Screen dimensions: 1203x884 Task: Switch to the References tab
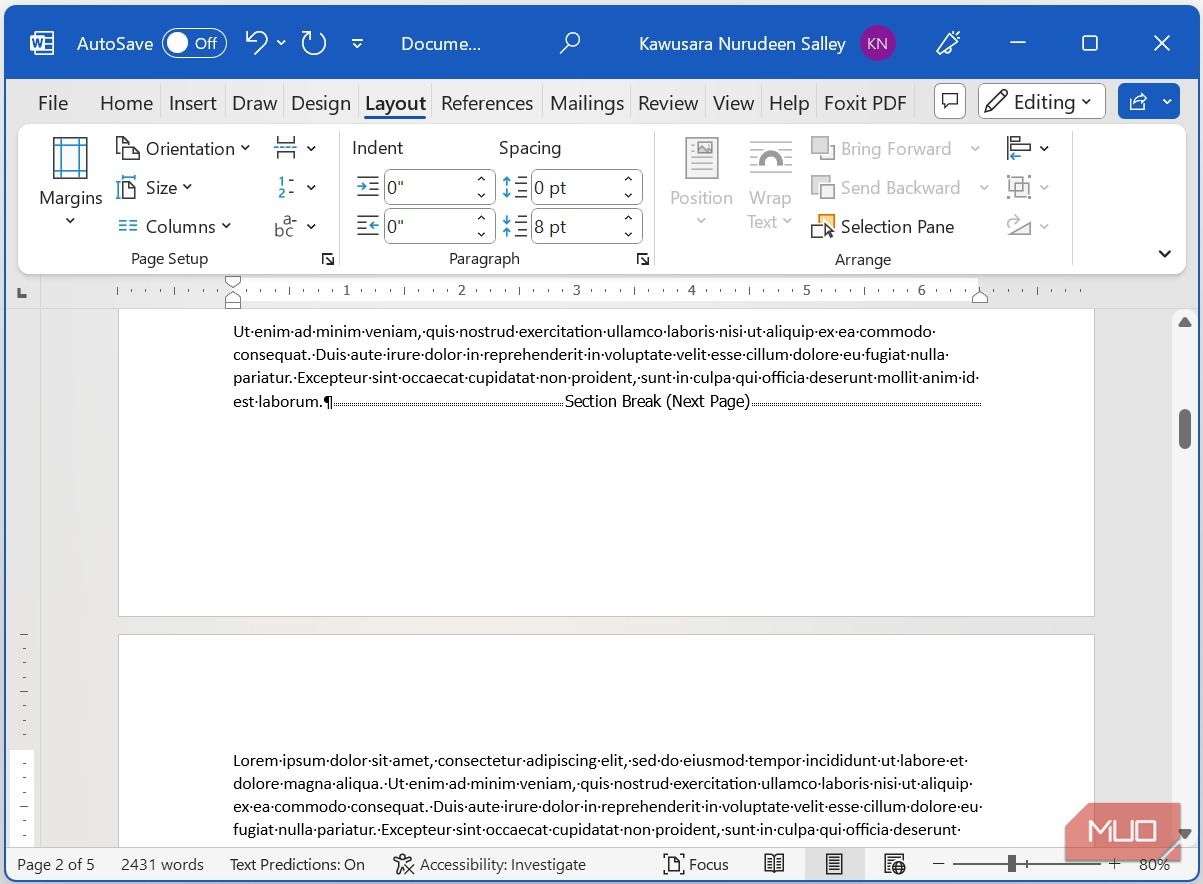point(487,103)
